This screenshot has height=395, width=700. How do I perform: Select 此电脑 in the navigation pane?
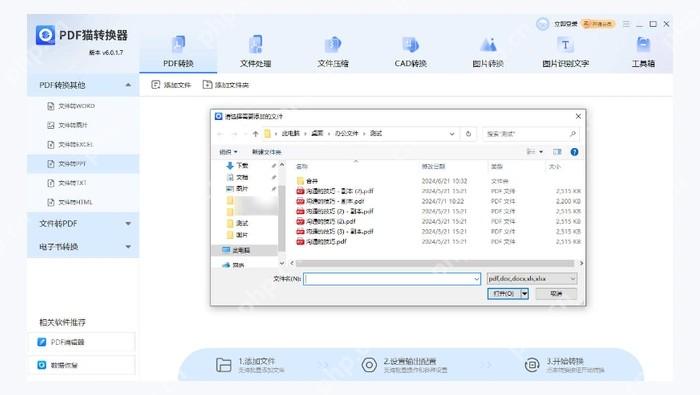click(x=241, y=250)
